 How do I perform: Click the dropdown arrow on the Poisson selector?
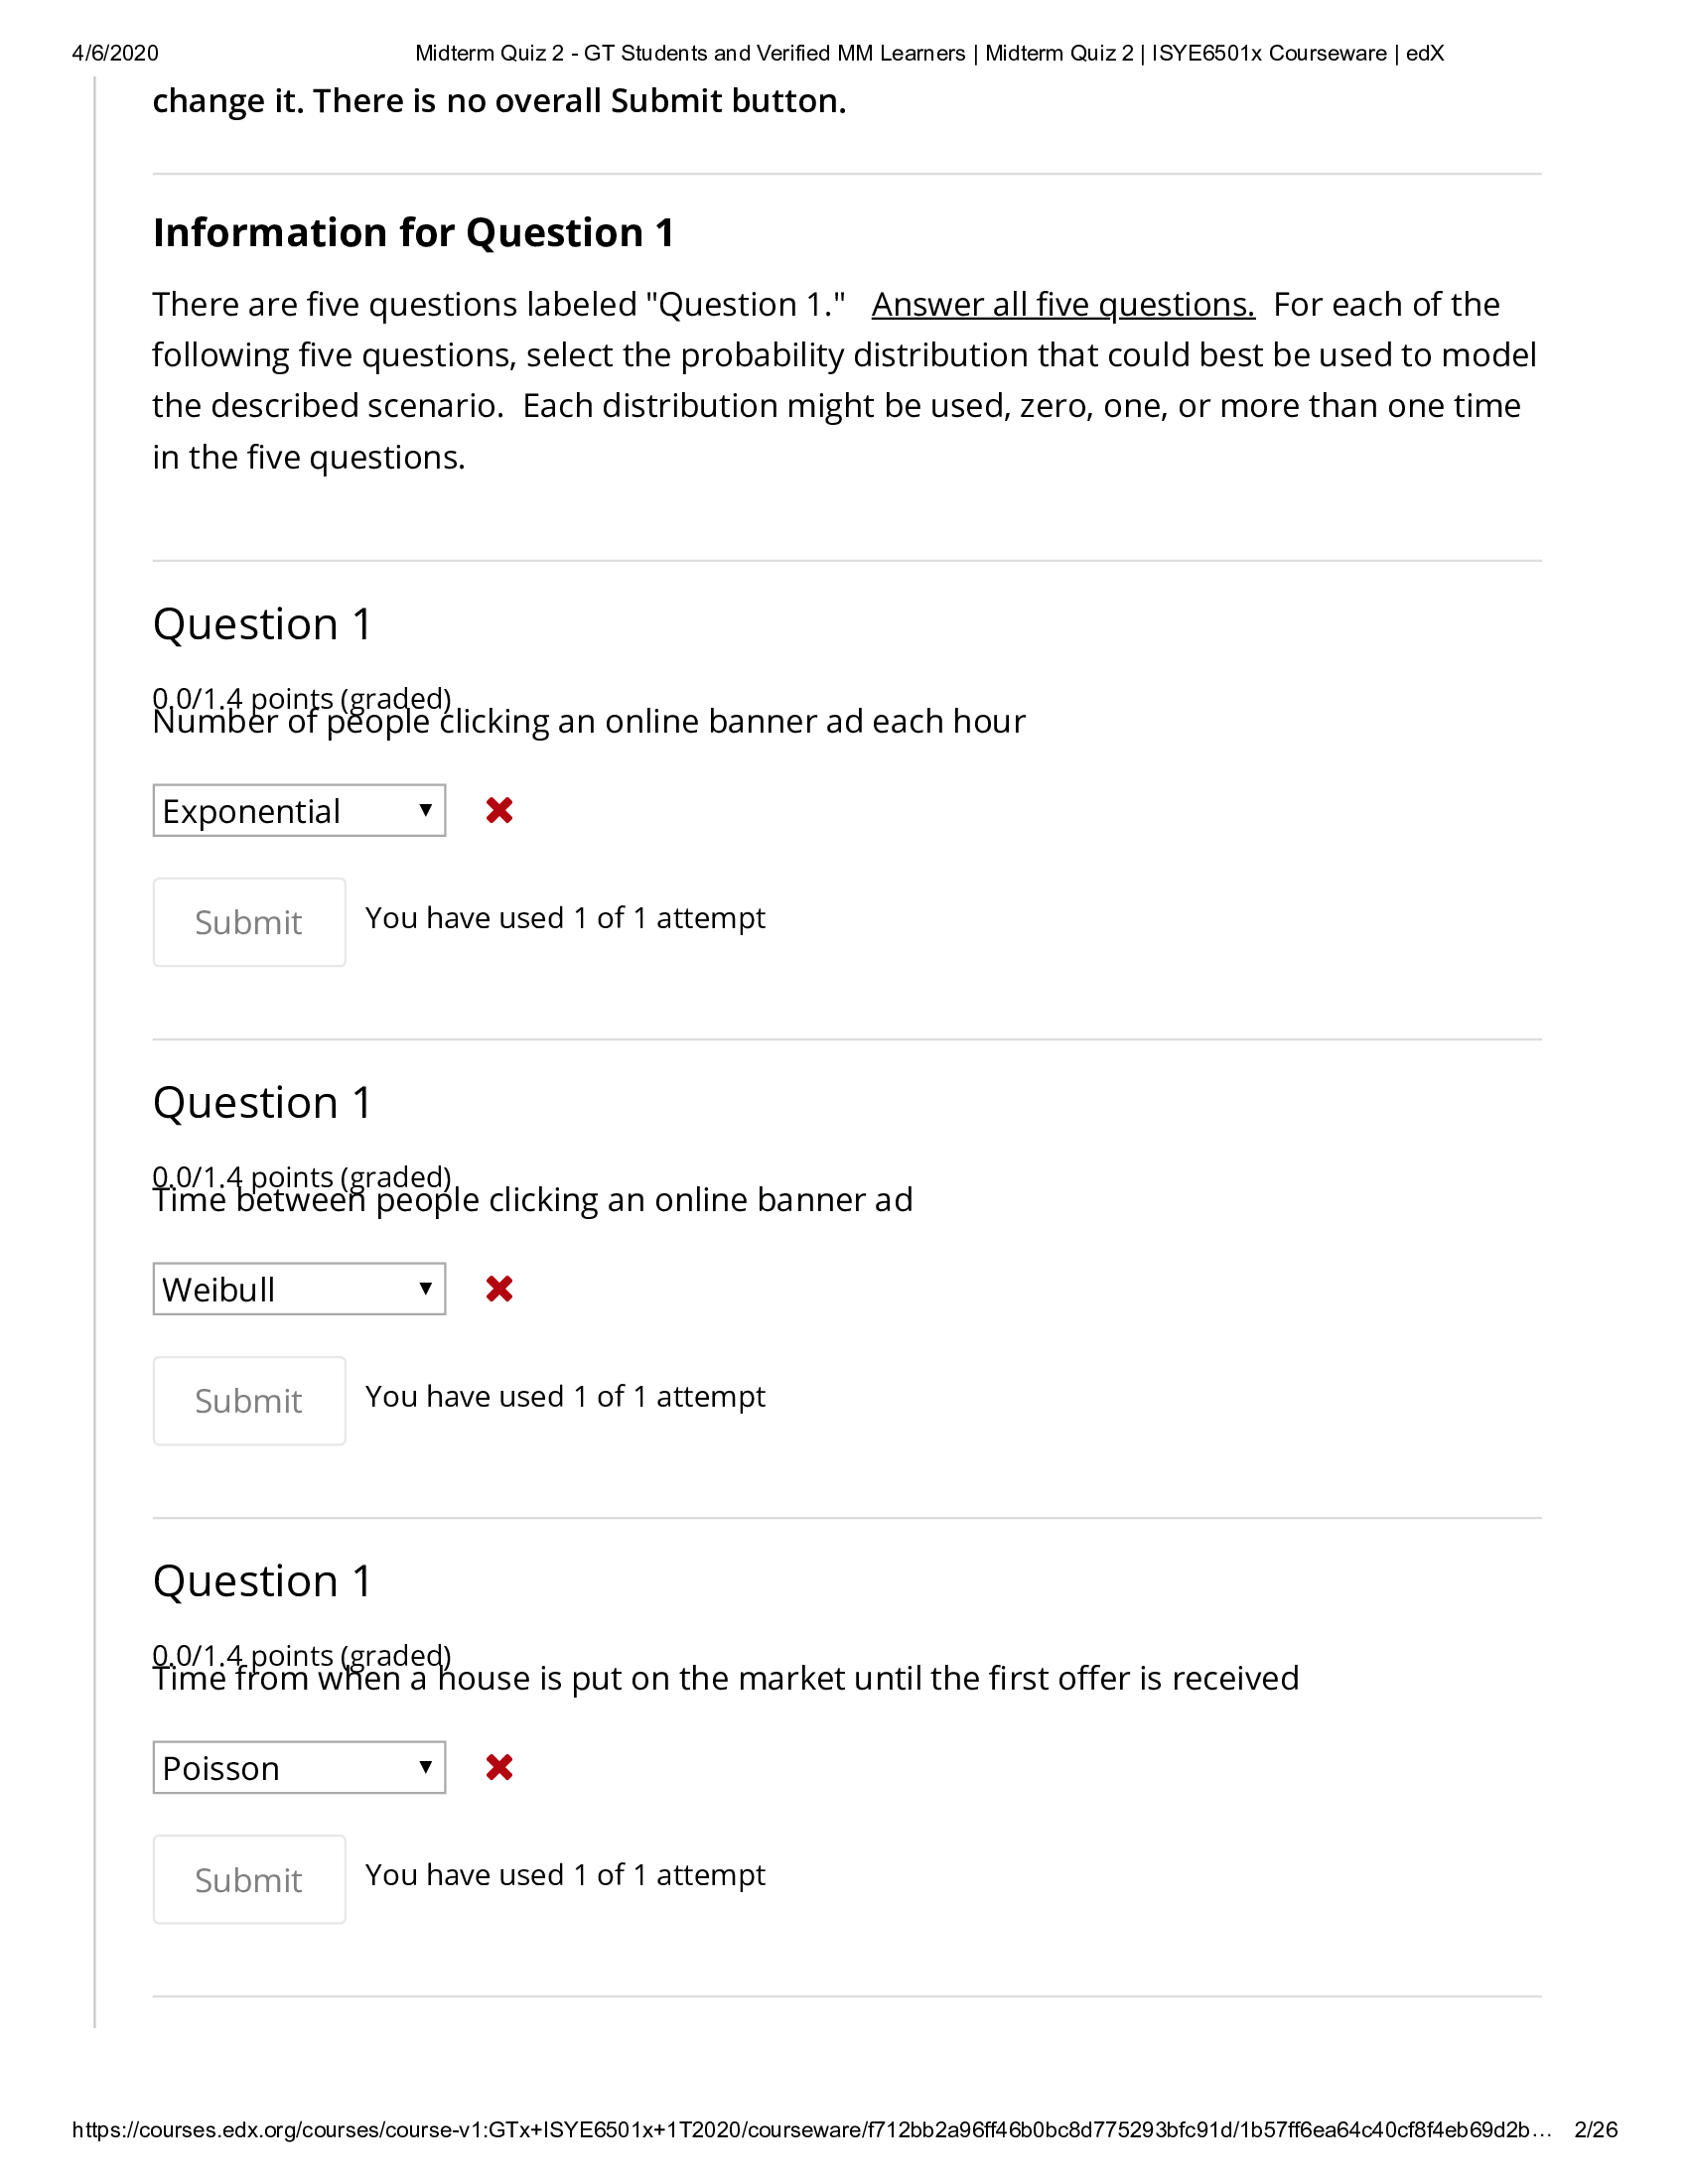(424, 1767)
